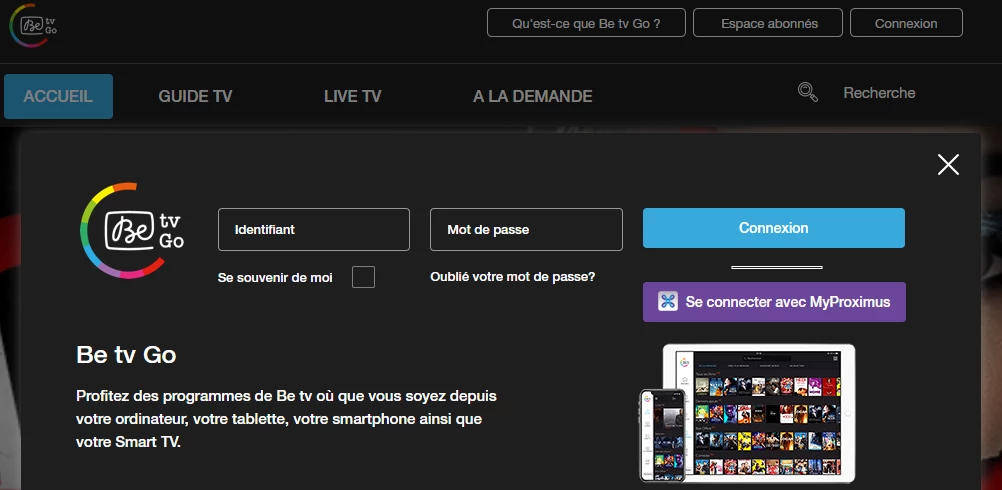The width and height of the screenshot is (1002, 490).
Task: Switch to LIVE TV tab
Action: pyautogui.click(x=352, y=96)
